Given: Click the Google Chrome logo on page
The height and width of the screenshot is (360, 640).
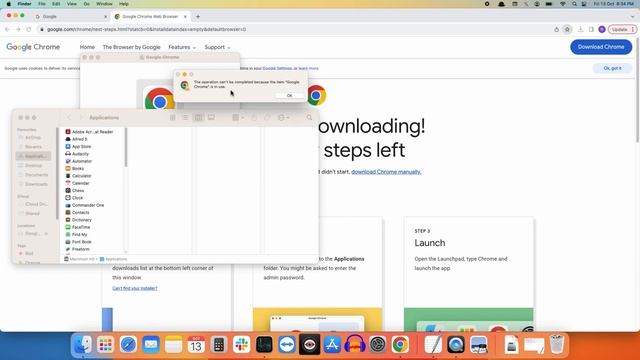Looking at the screenshot, I should (33, 47).
